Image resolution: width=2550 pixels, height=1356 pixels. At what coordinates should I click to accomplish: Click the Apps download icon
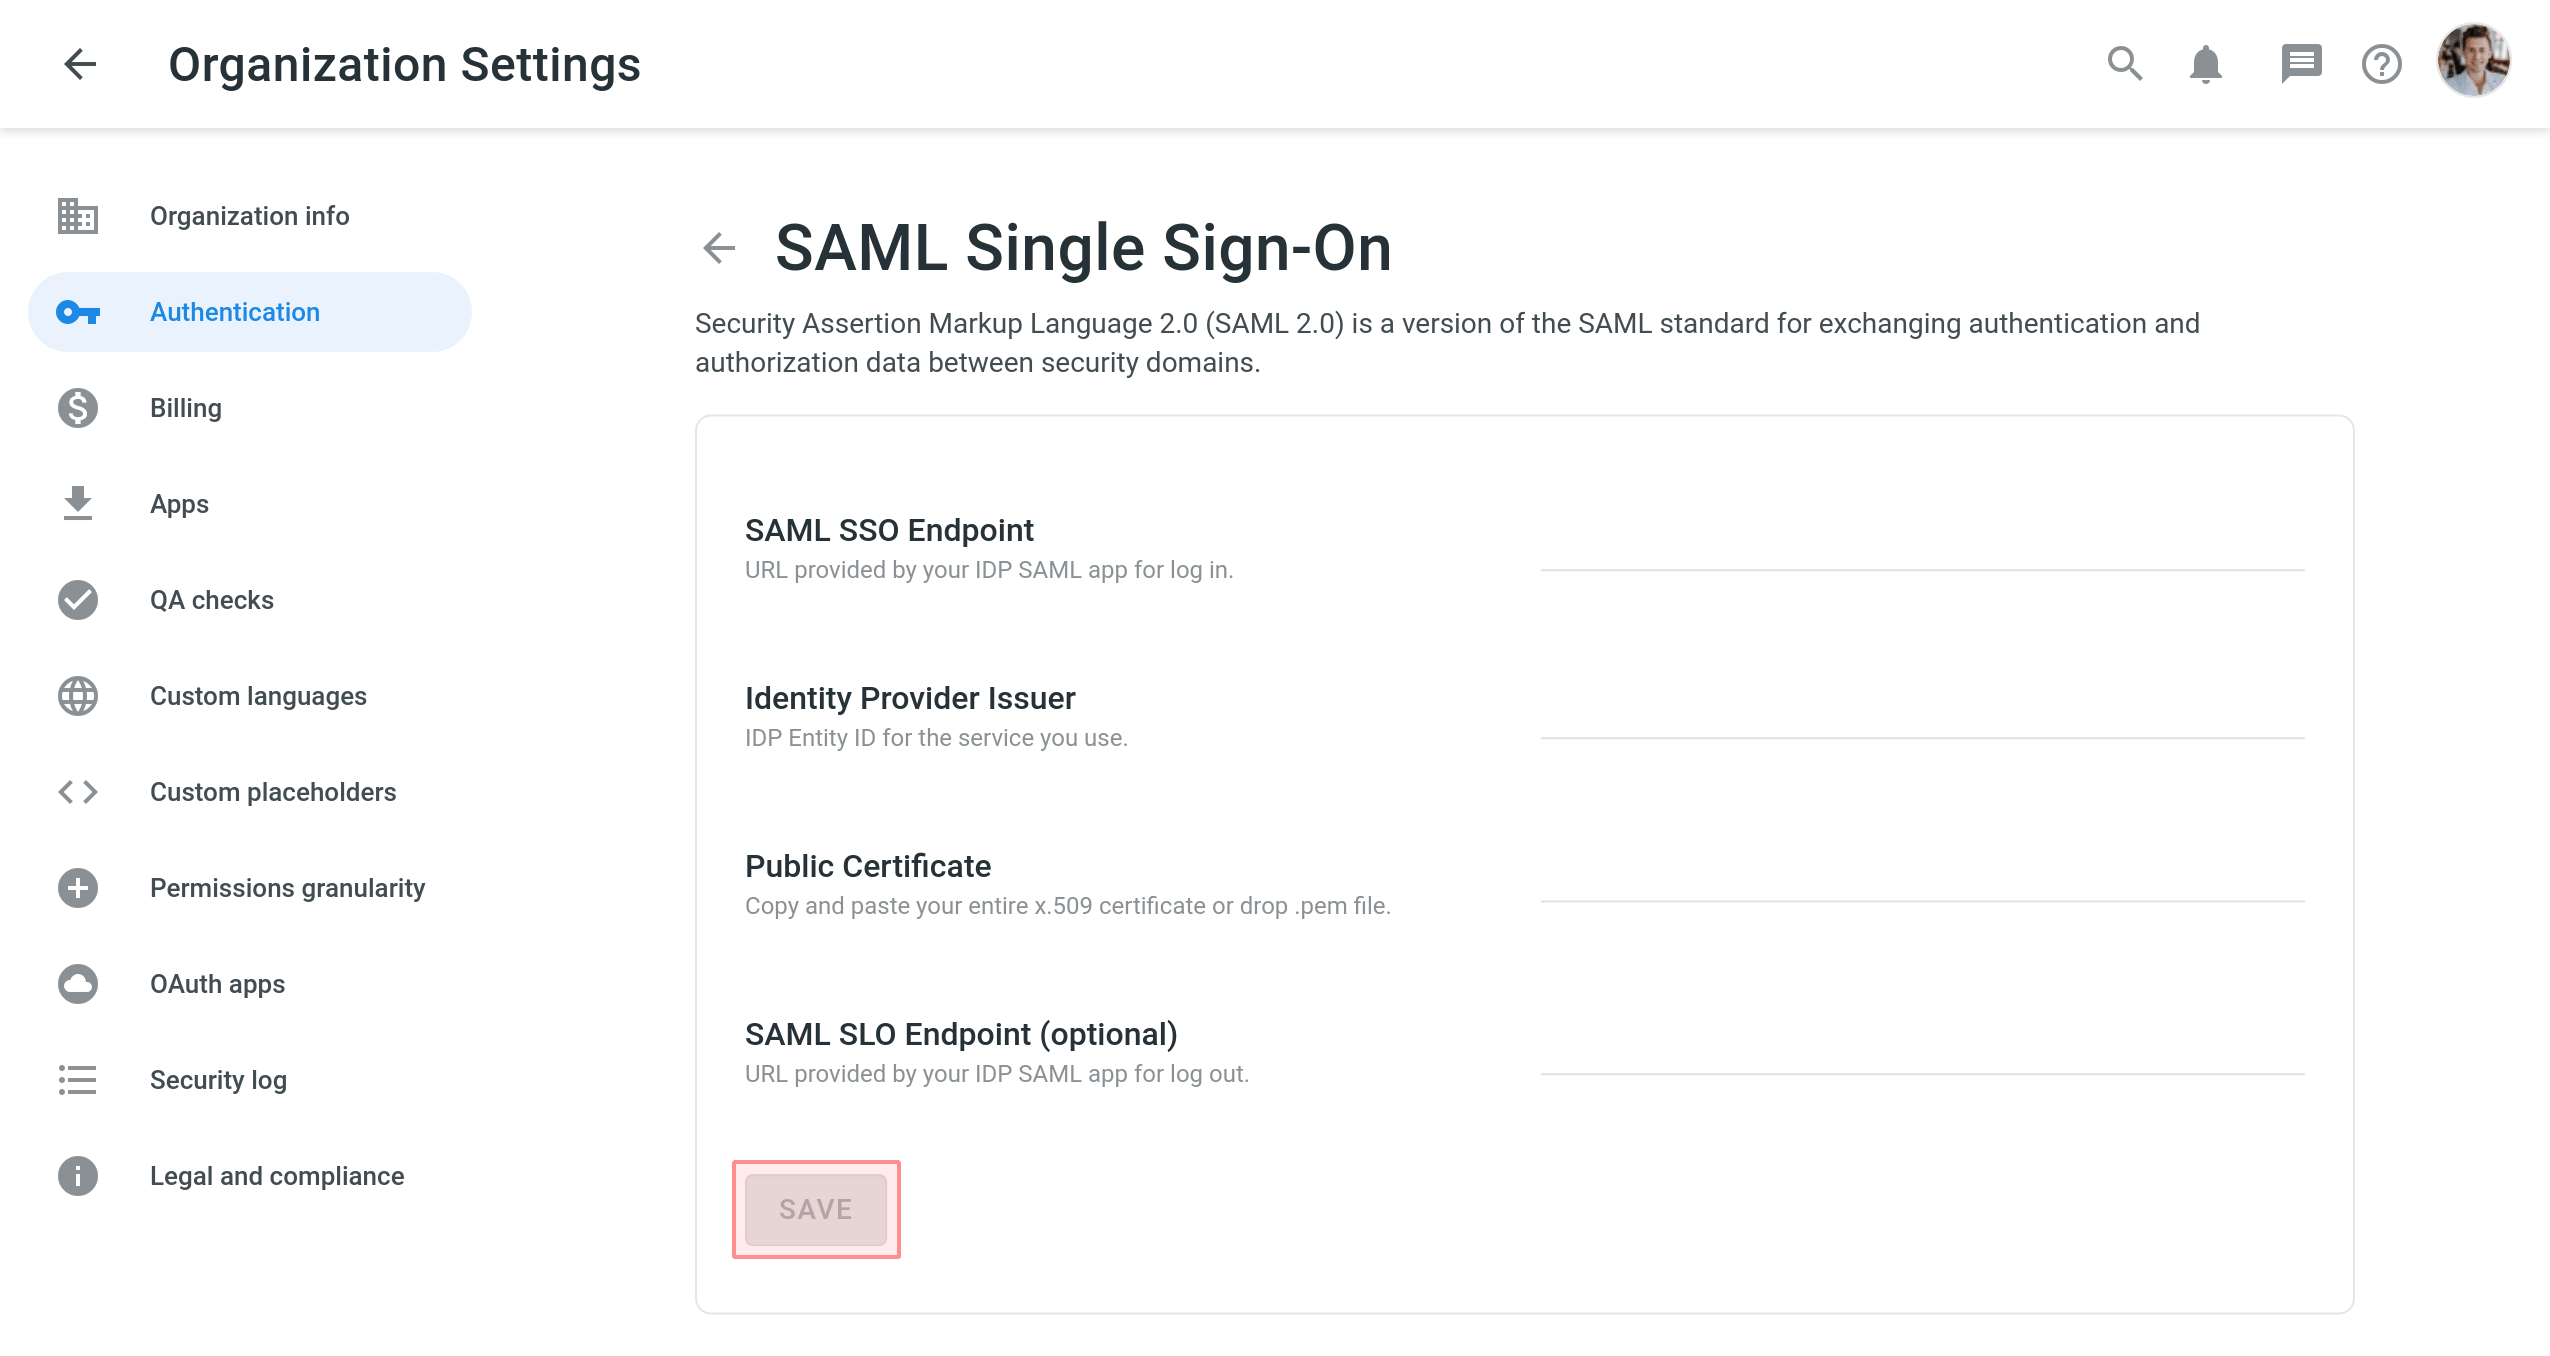coord(78,503)
